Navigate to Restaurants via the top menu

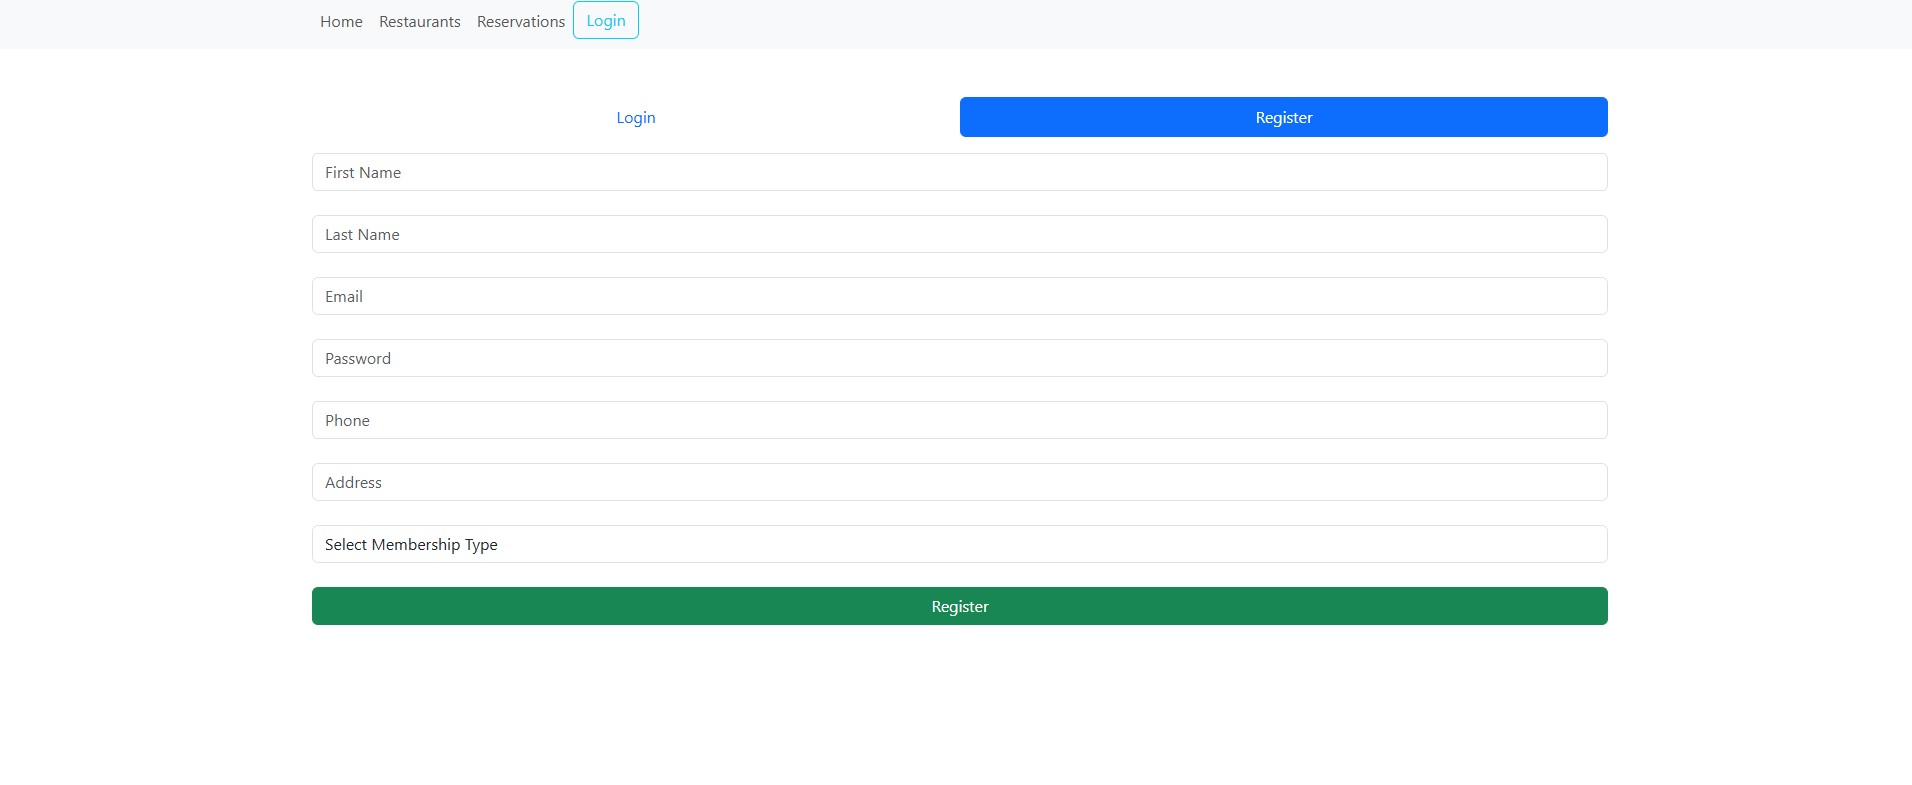[x=419, y=21]
